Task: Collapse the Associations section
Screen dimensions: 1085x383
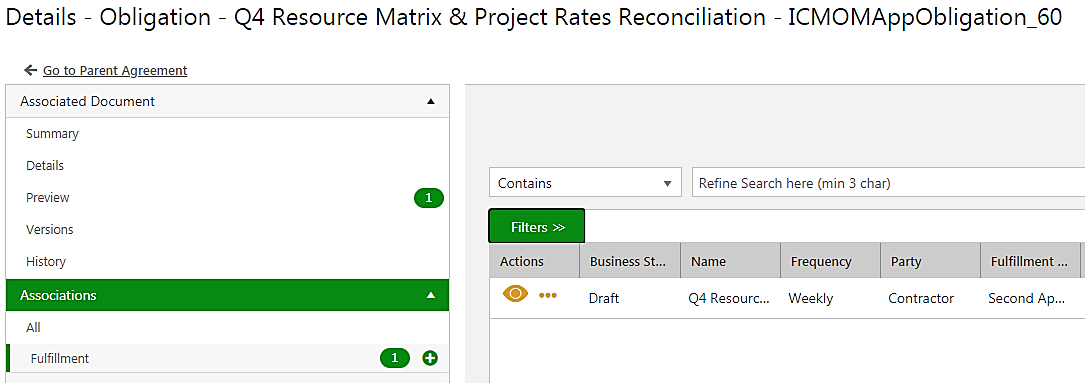Action: 431,295
